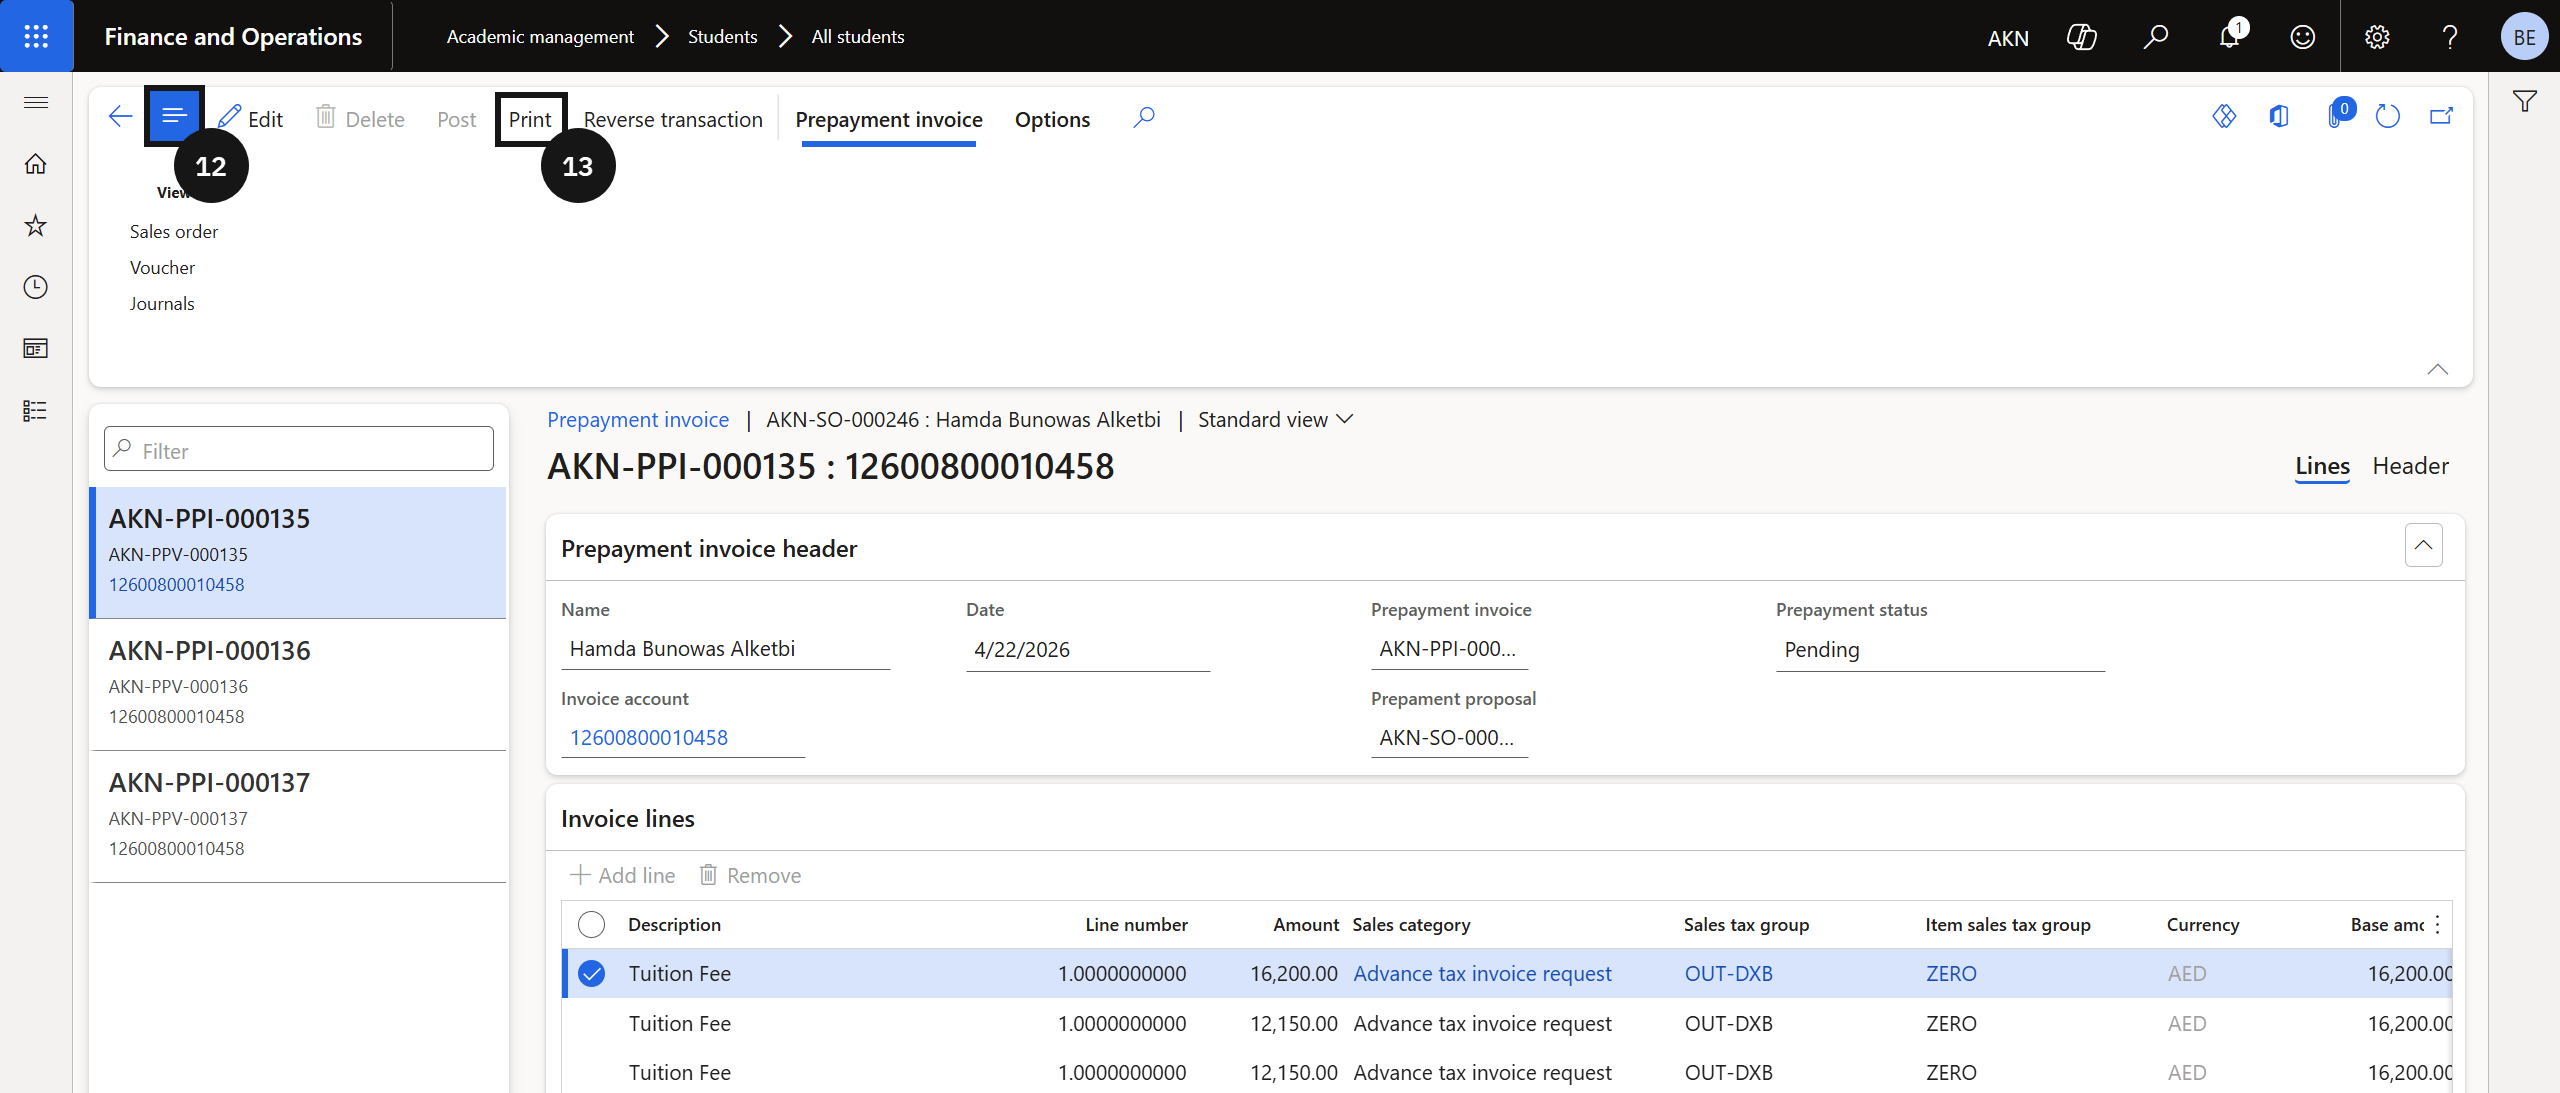Open the app launcher waffle menu
2560x1093 pixels.
(36, 36)
